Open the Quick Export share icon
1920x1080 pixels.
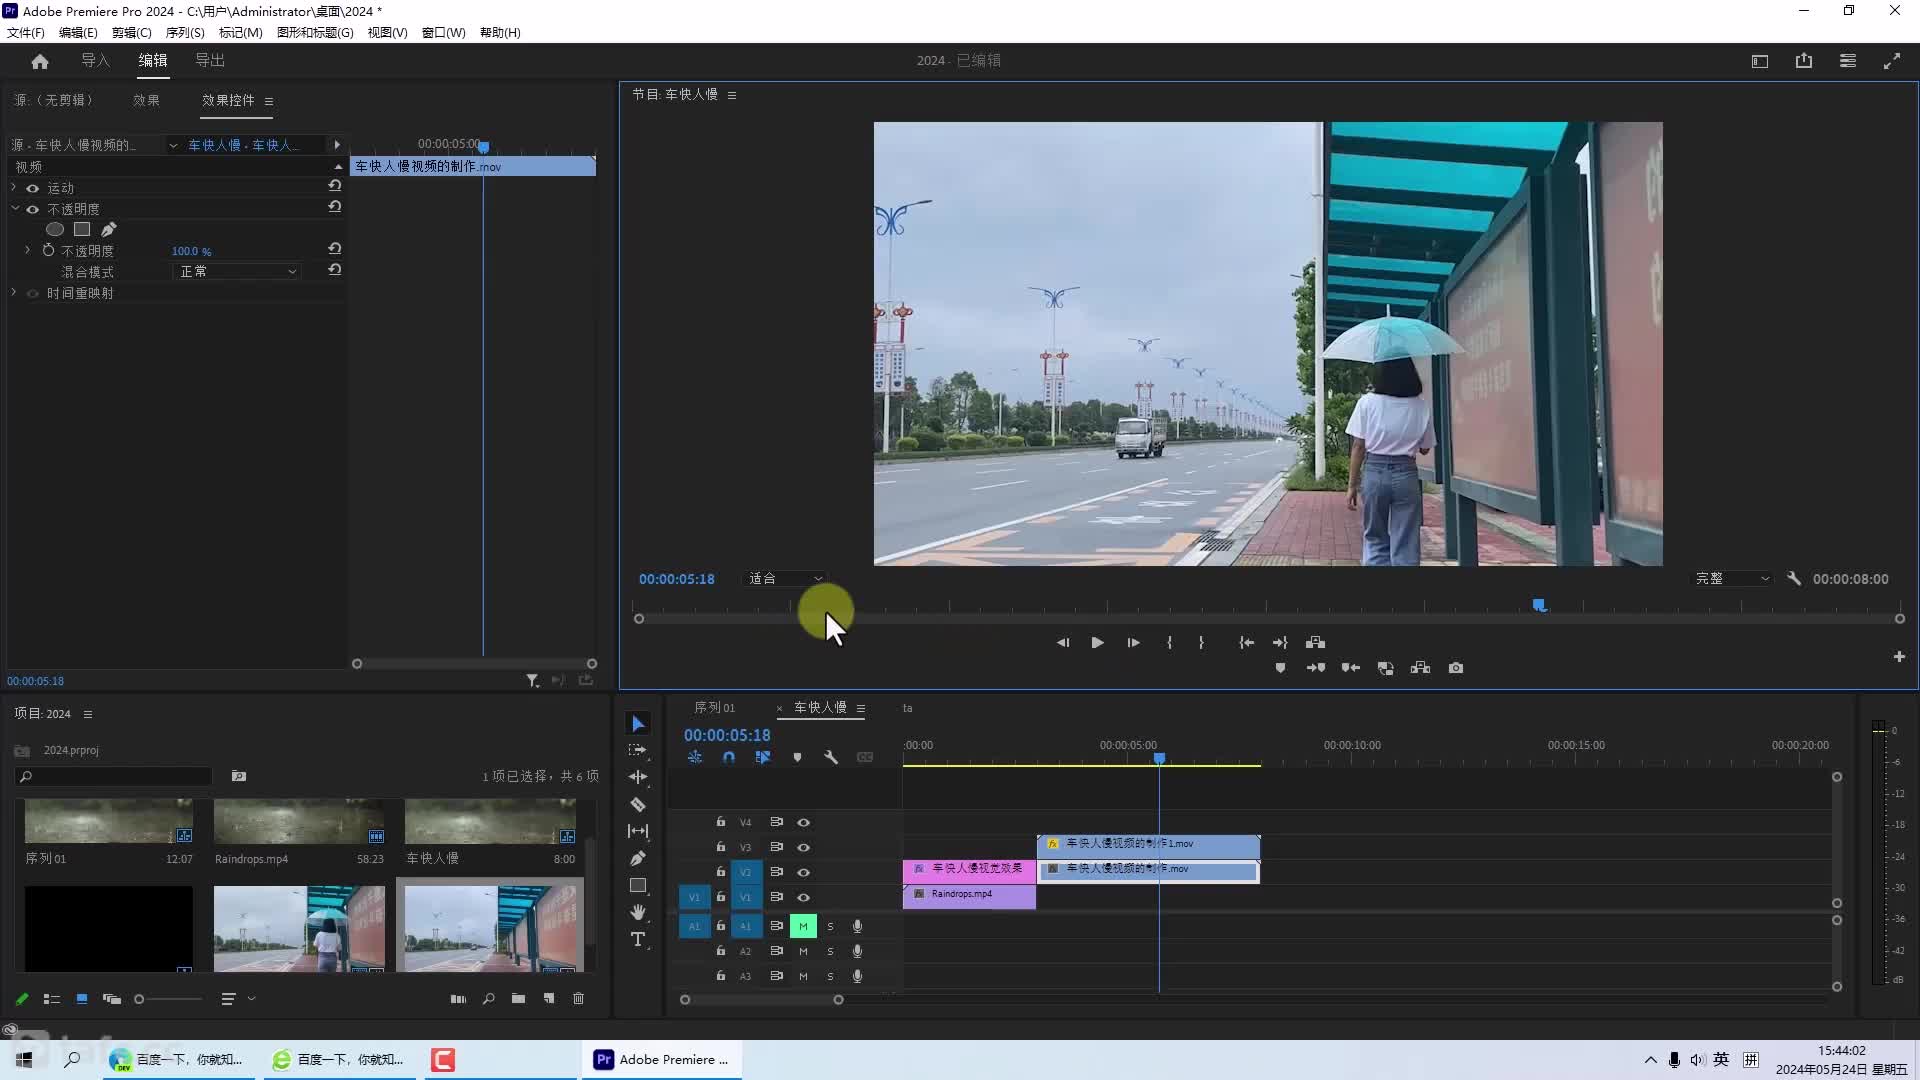point(1804,61)
